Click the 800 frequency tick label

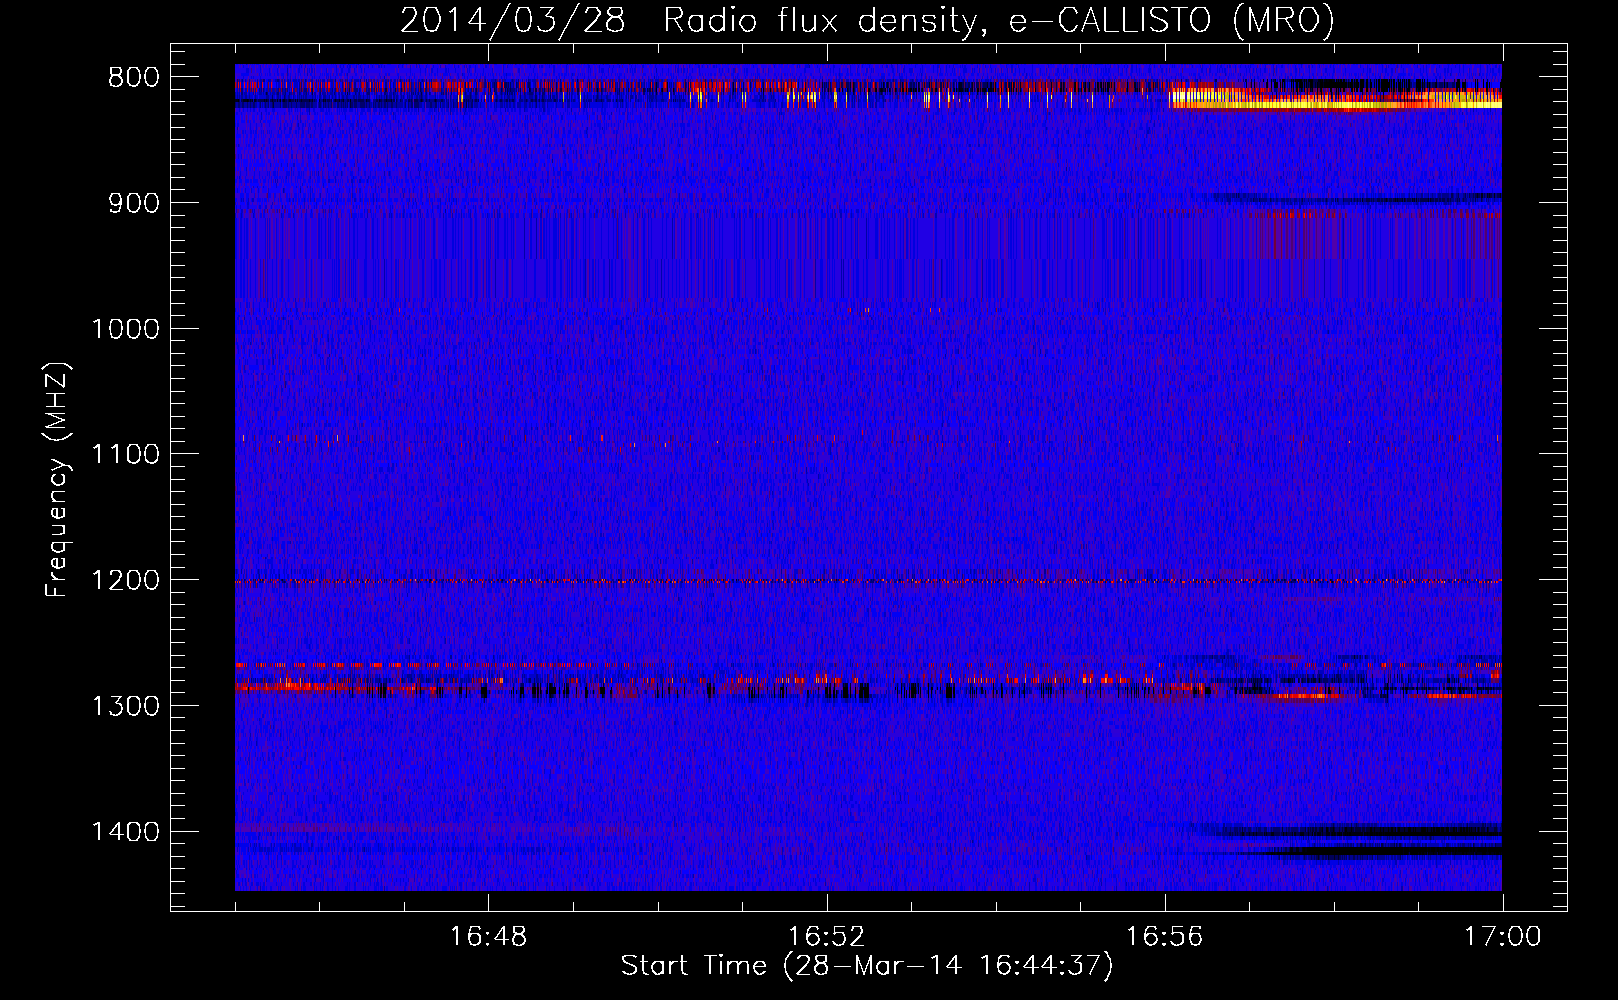click(x=134, y=78)
